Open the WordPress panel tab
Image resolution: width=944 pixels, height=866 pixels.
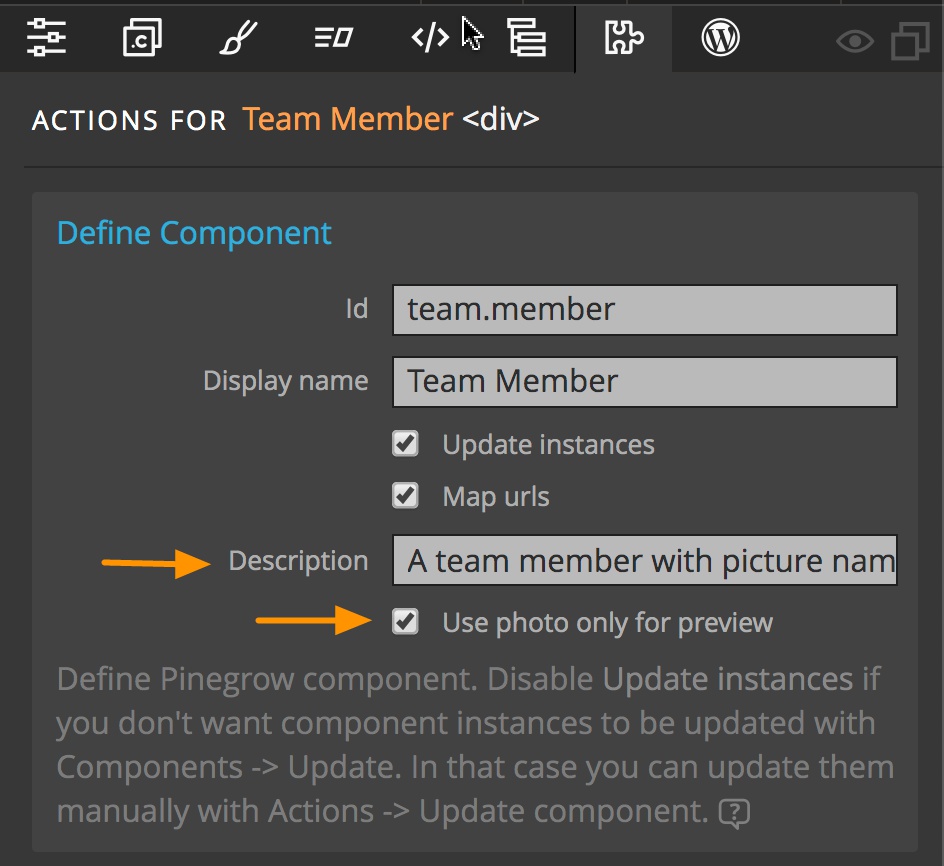pos(720,37)
